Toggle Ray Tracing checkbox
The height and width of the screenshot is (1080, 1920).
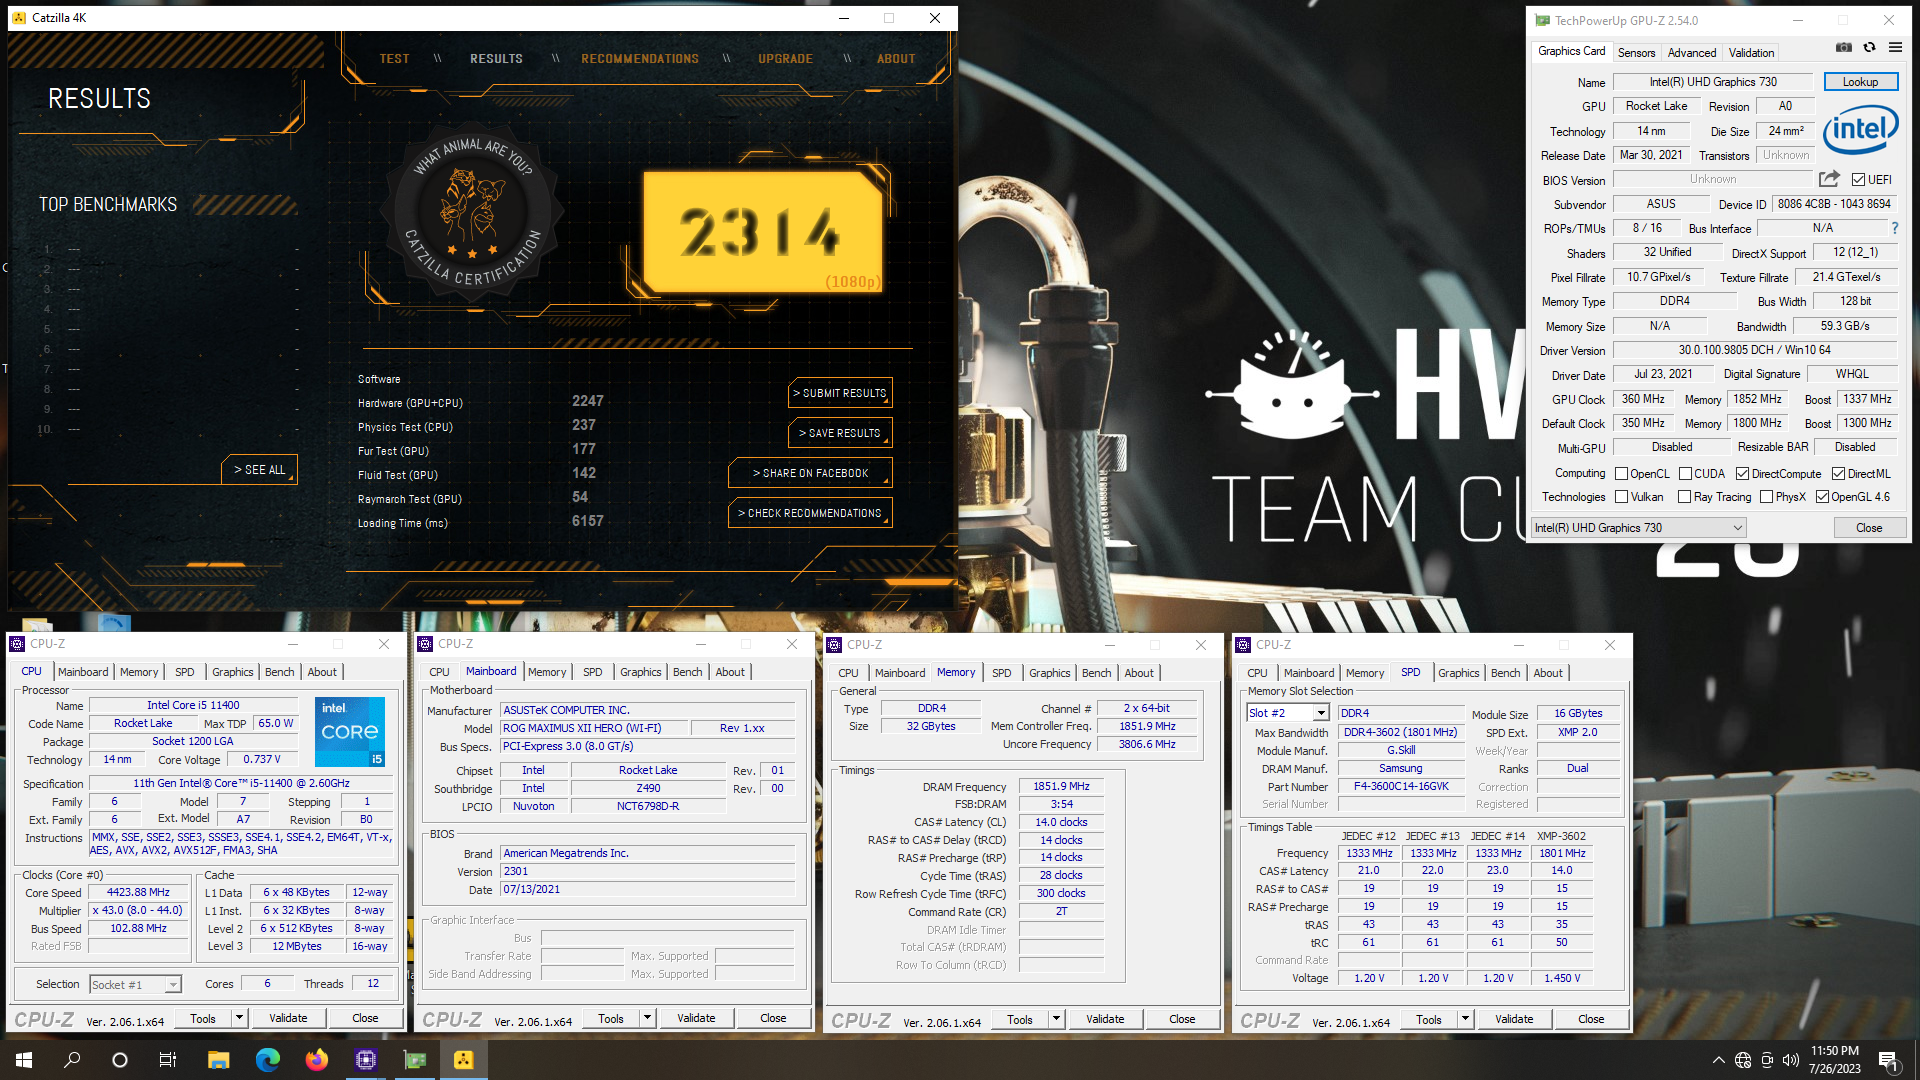point(1685,497)
